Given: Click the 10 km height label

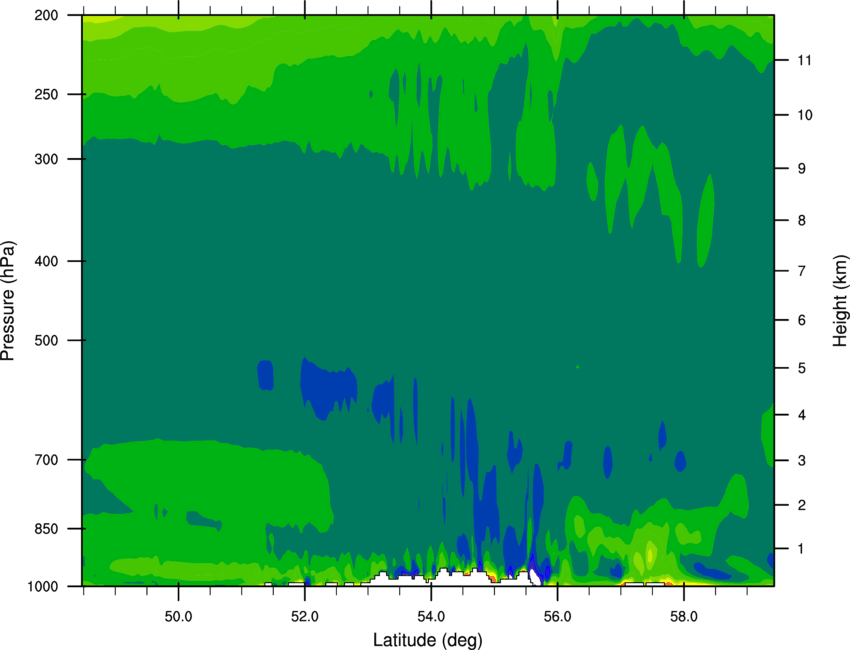Looking at the screenshot, I should point(805,115).
